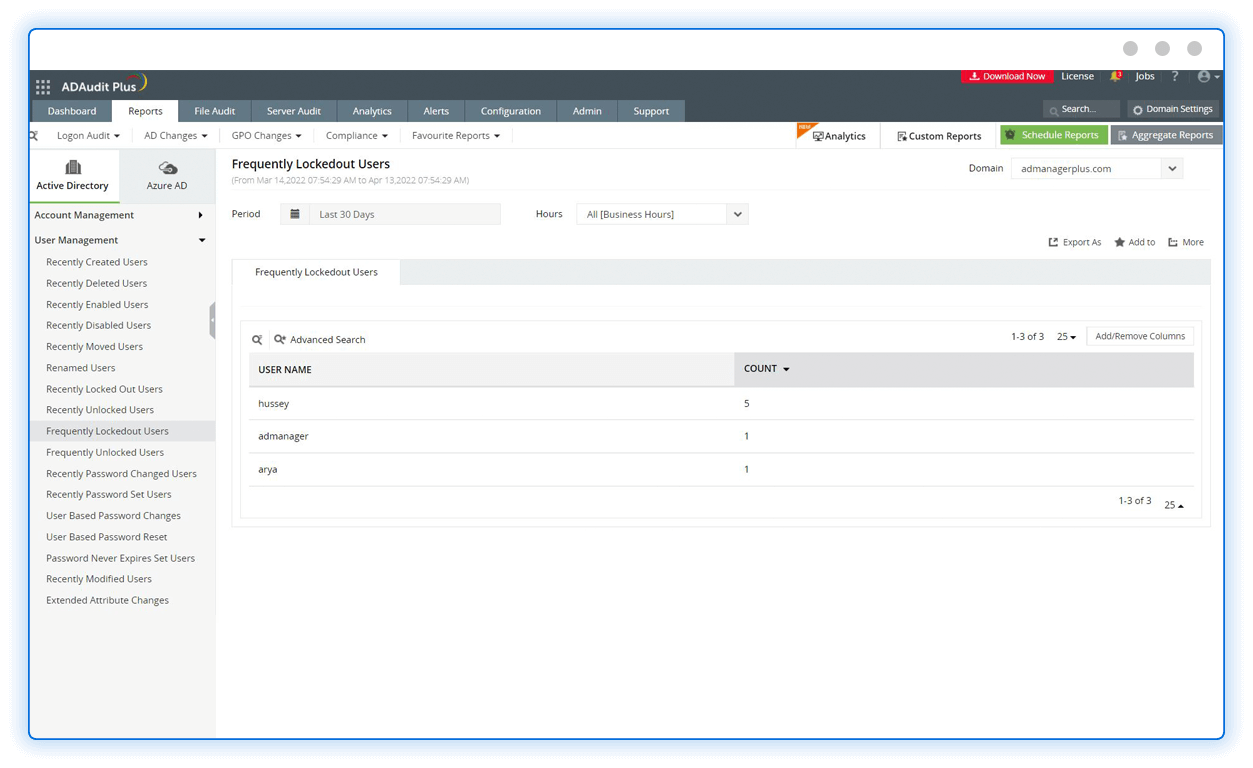Click the Add/Remove Columns button
This screenshot has height=768, width=1253.
(x=1139, y=335)
